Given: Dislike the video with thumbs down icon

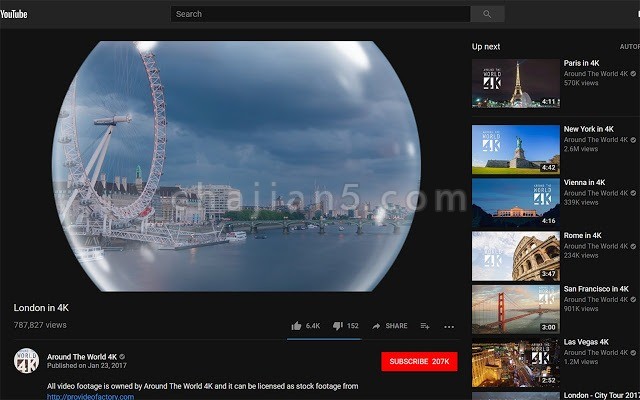Looking at the screenshot, I should 338,326.
